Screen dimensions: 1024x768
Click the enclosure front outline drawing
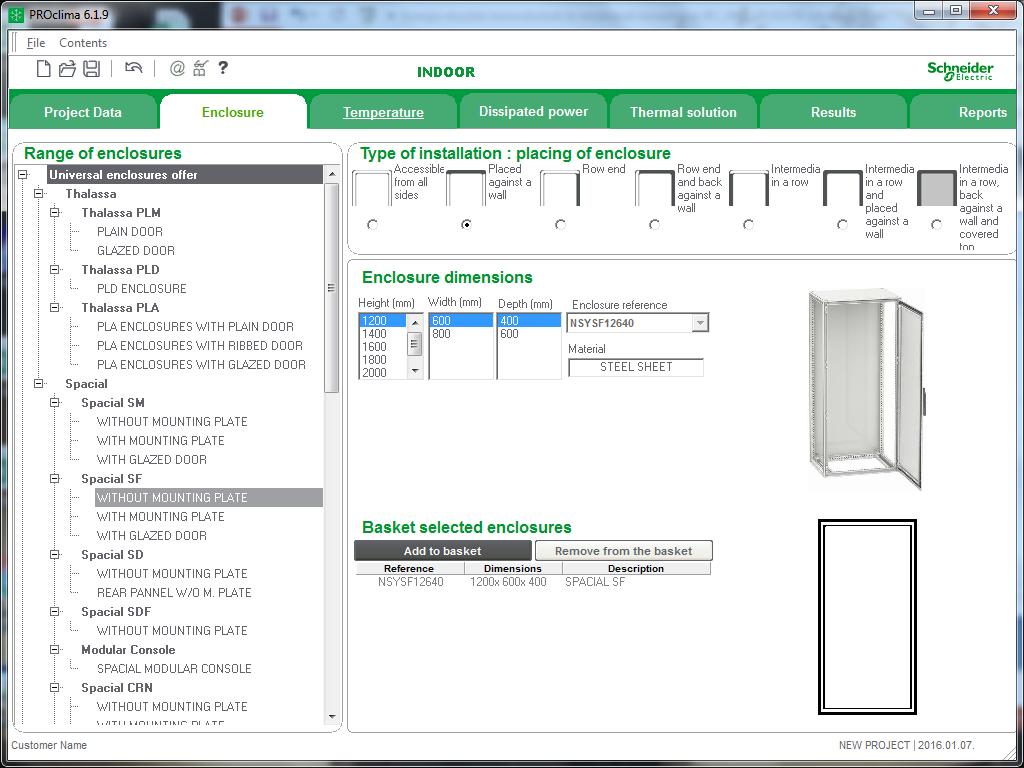click(x=867, y=617)
